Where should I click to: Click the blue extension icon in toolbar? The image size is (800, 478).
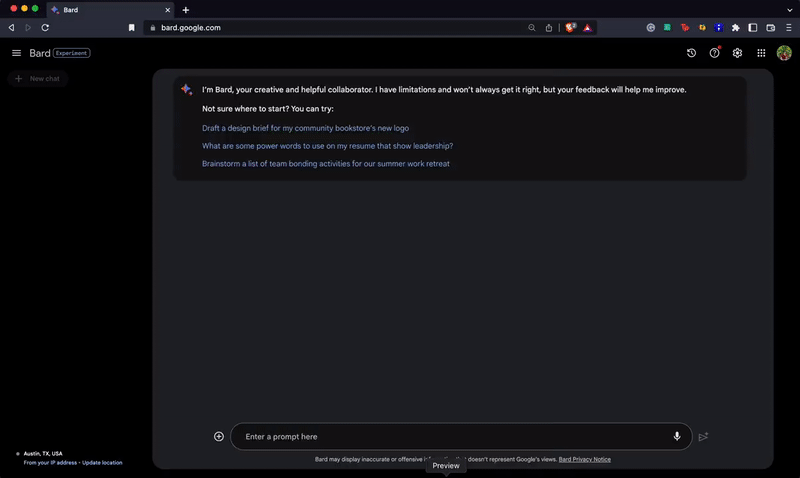click(x=718, y=28)
